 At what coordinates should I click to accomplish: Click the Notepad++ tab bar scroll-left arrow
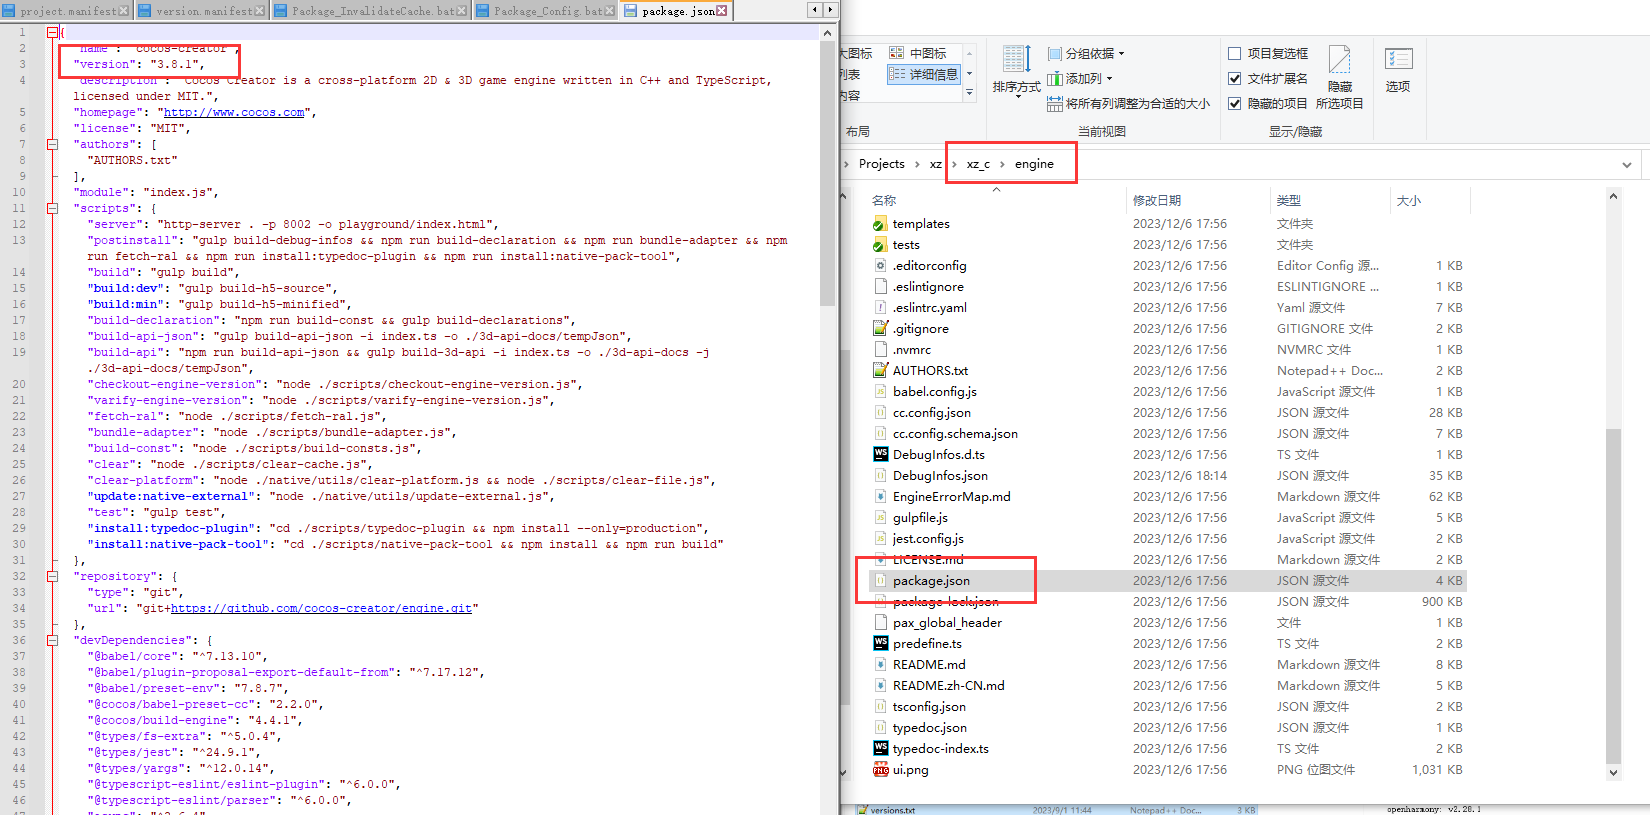(x=815, y=10)
